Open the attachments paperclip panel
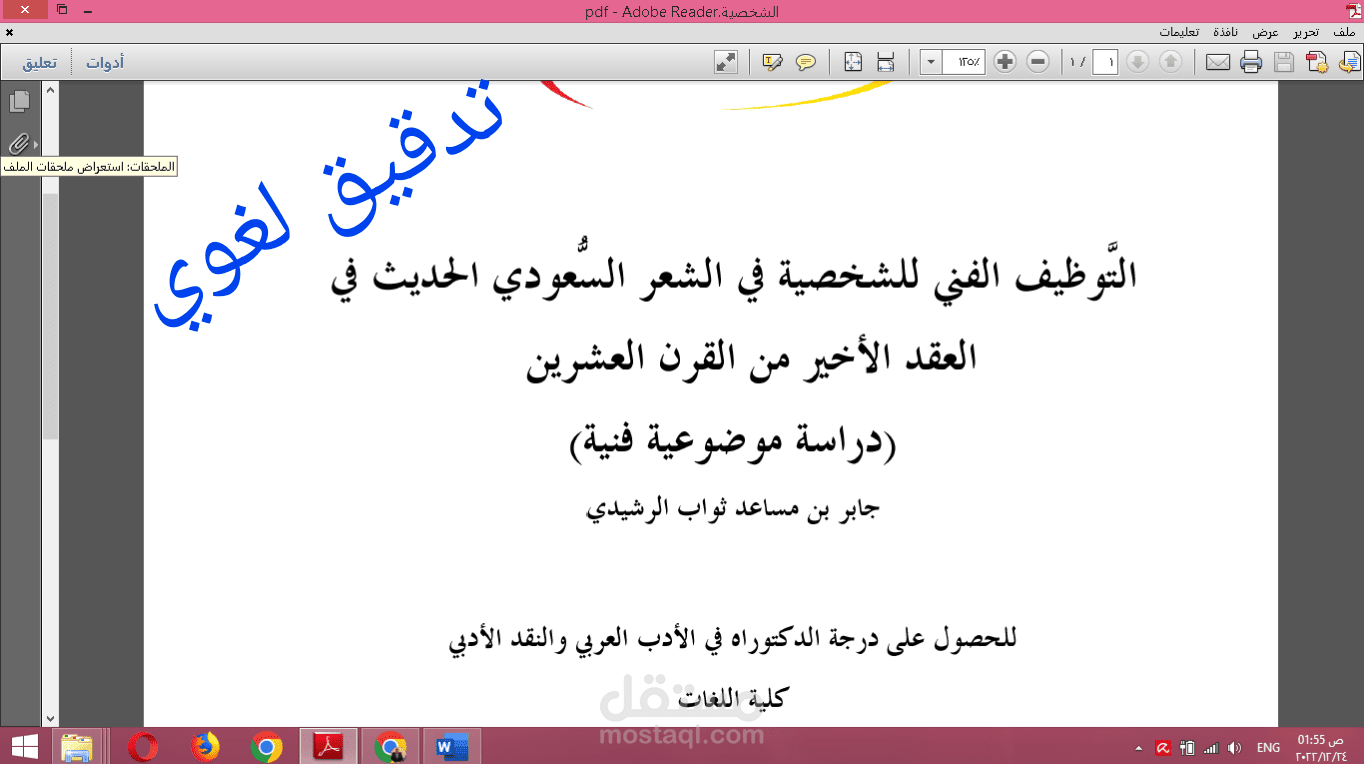This screenshot has width=1364, height=764. pyautogui.click(x=19, y=143)
